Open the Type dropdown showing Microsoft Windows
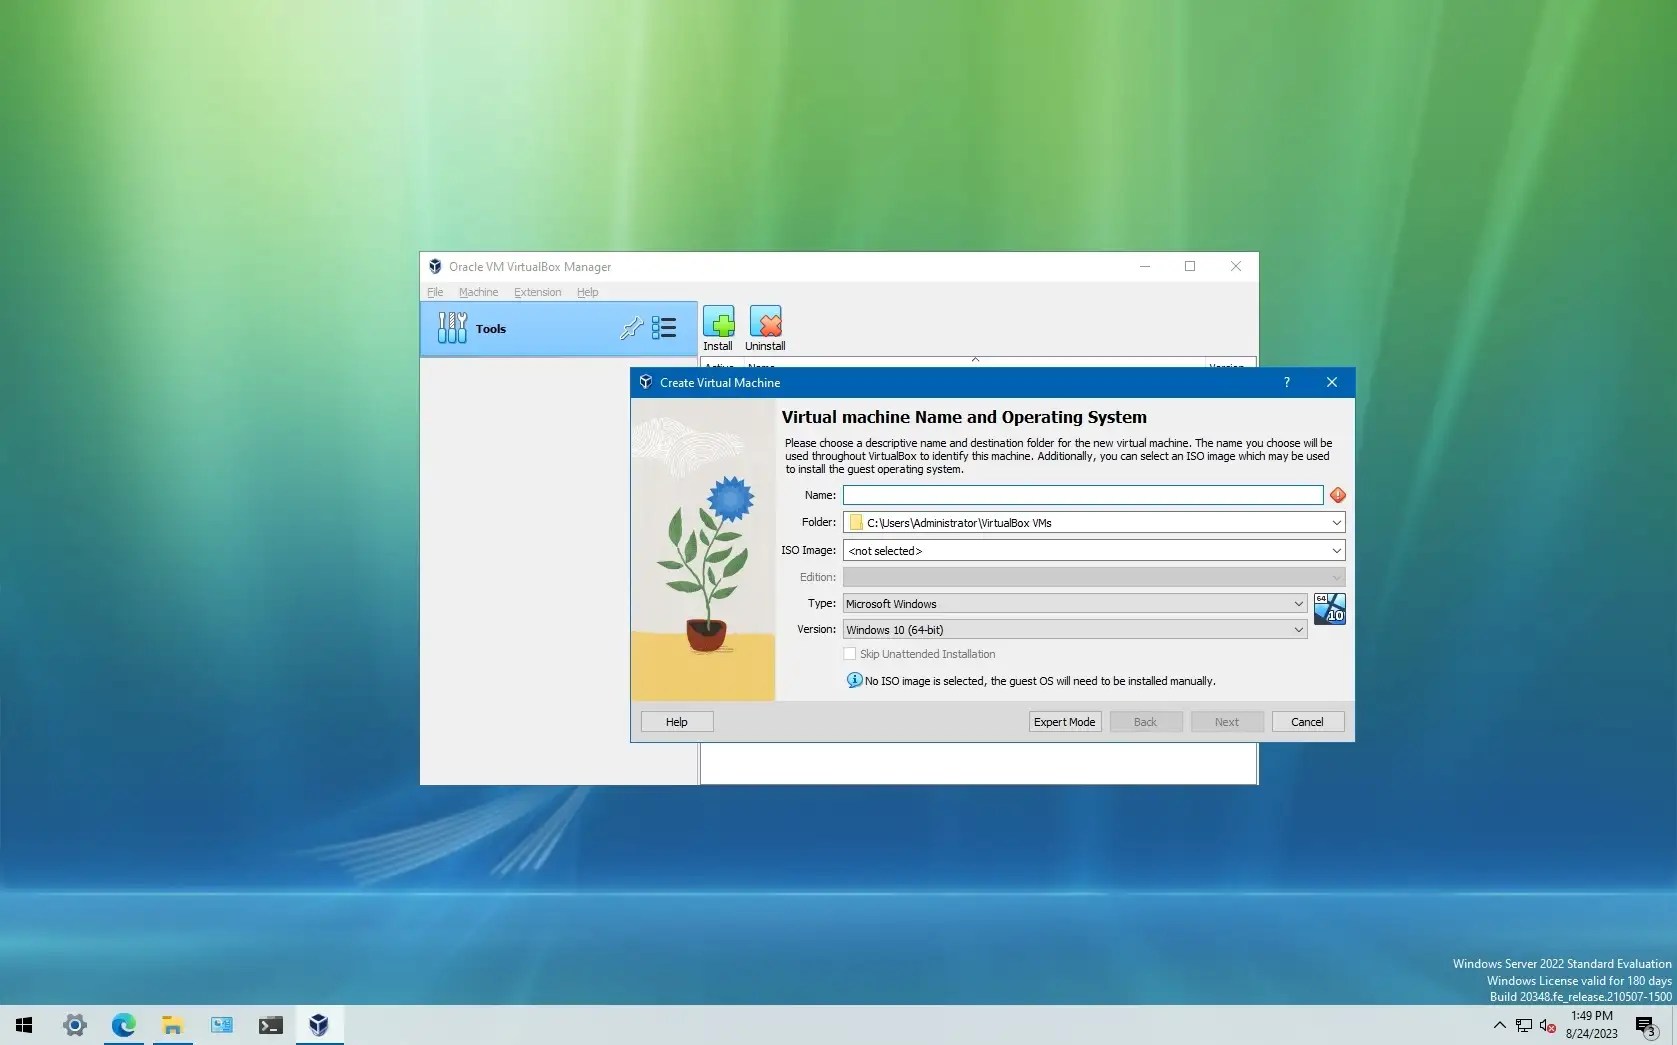 [x=1075, y=603]
